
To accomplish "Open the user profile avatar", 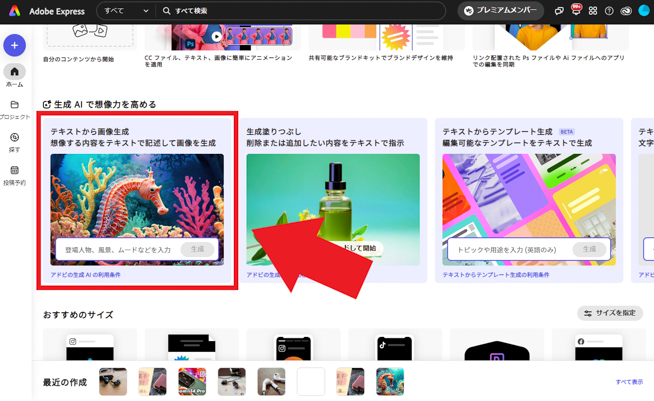I will 644,11.
